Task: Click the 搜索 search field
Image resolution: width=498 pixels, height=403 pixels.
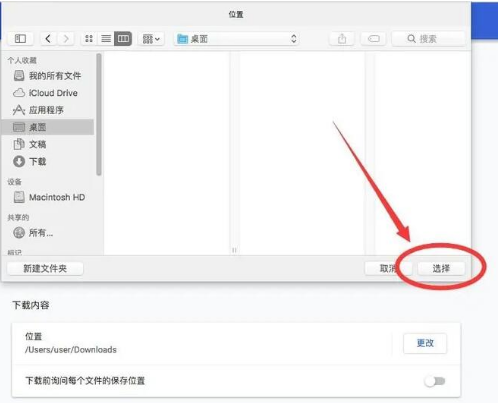Action: tap(428, 39)
